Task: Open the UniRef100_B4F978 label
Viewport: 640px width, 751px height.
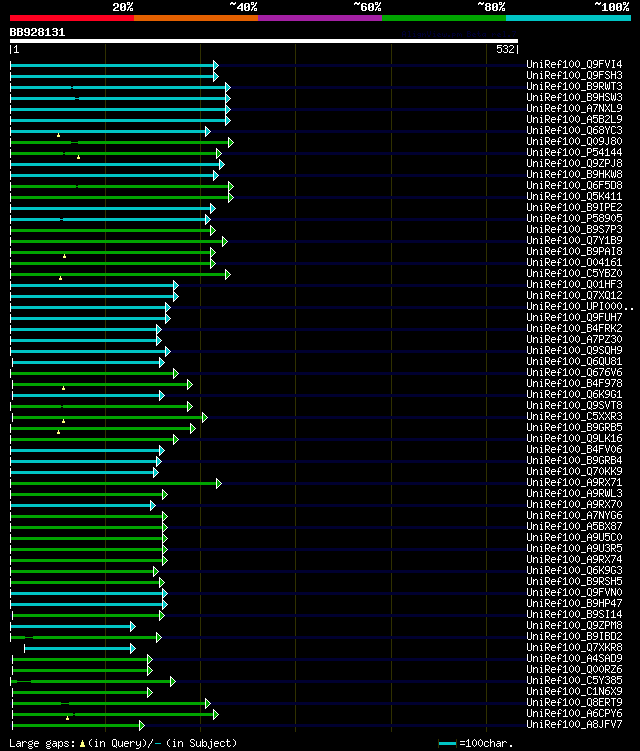Action: 574,384
